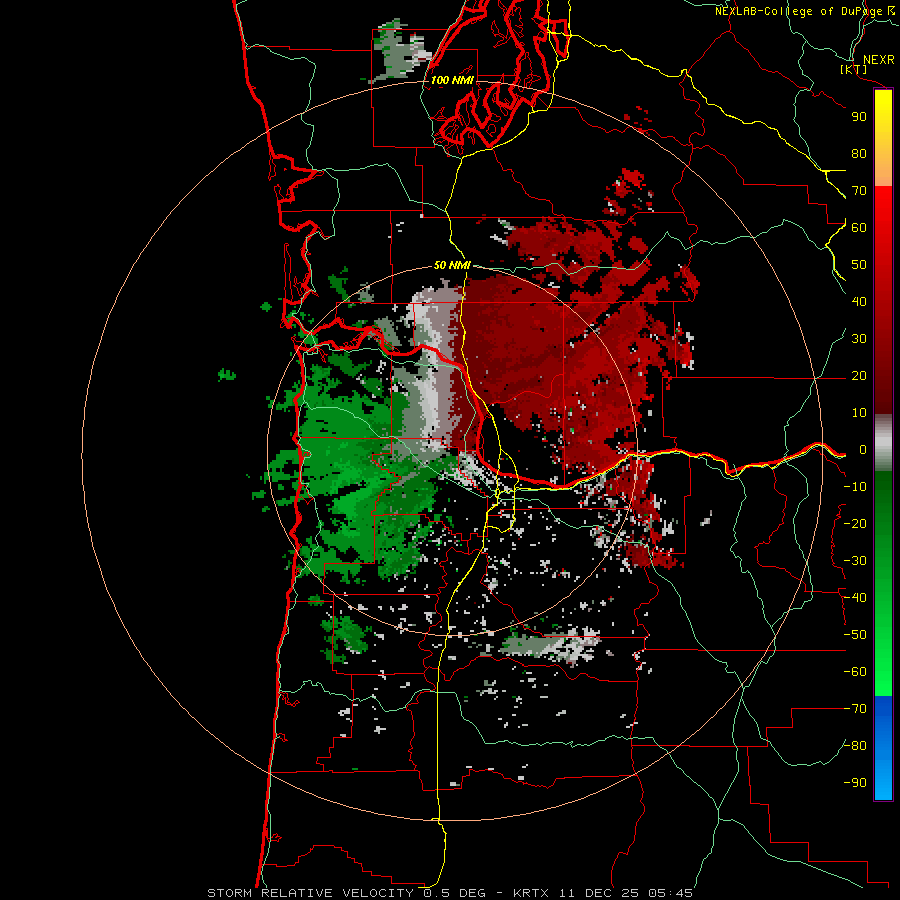Click the 100 NMI range ring label
This screenshot has width=900, height=900.
(x=452, y=80)
